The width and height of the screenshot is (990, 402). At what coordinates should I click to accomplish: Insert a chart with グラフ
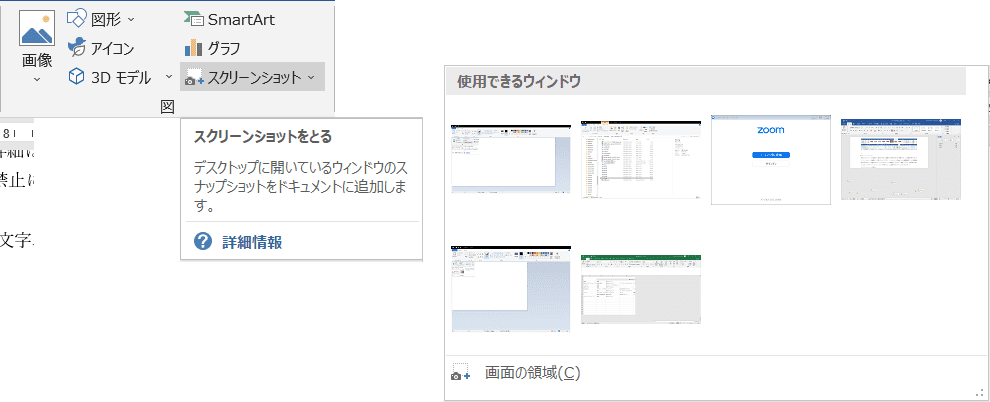coord(193,47)
